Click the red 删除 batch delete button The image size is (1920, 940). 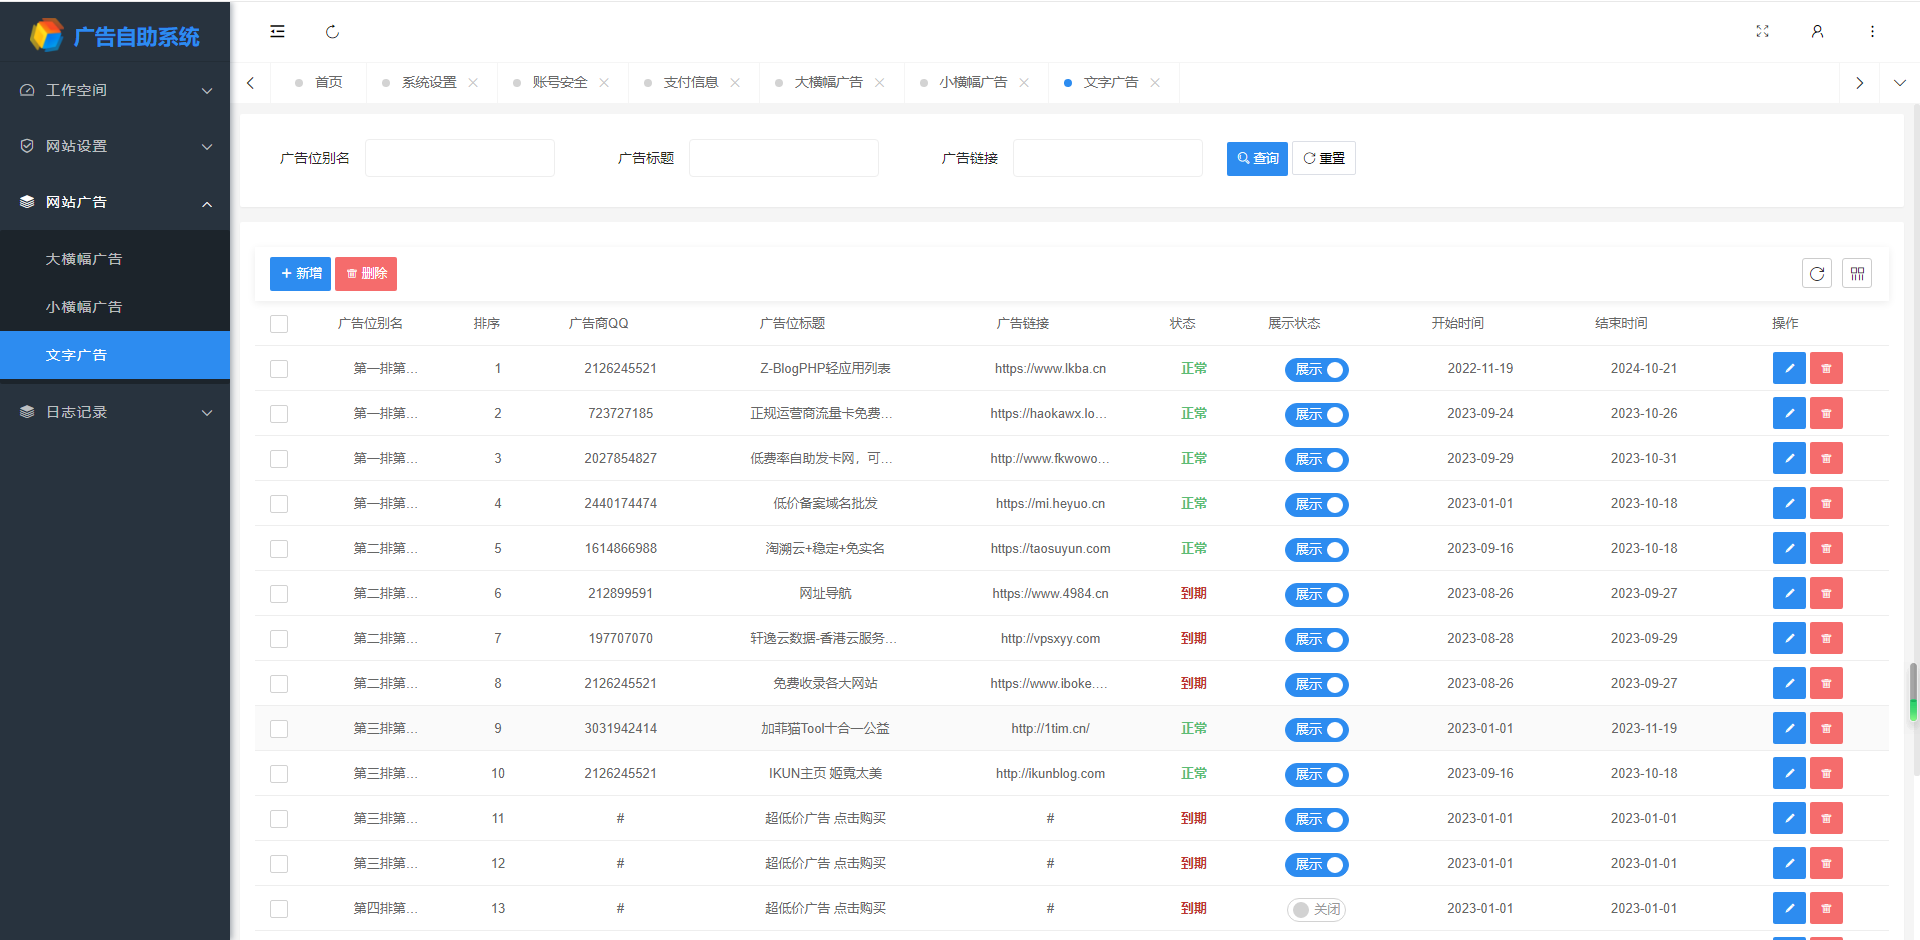pyautogui.click(x=366, y=273)
